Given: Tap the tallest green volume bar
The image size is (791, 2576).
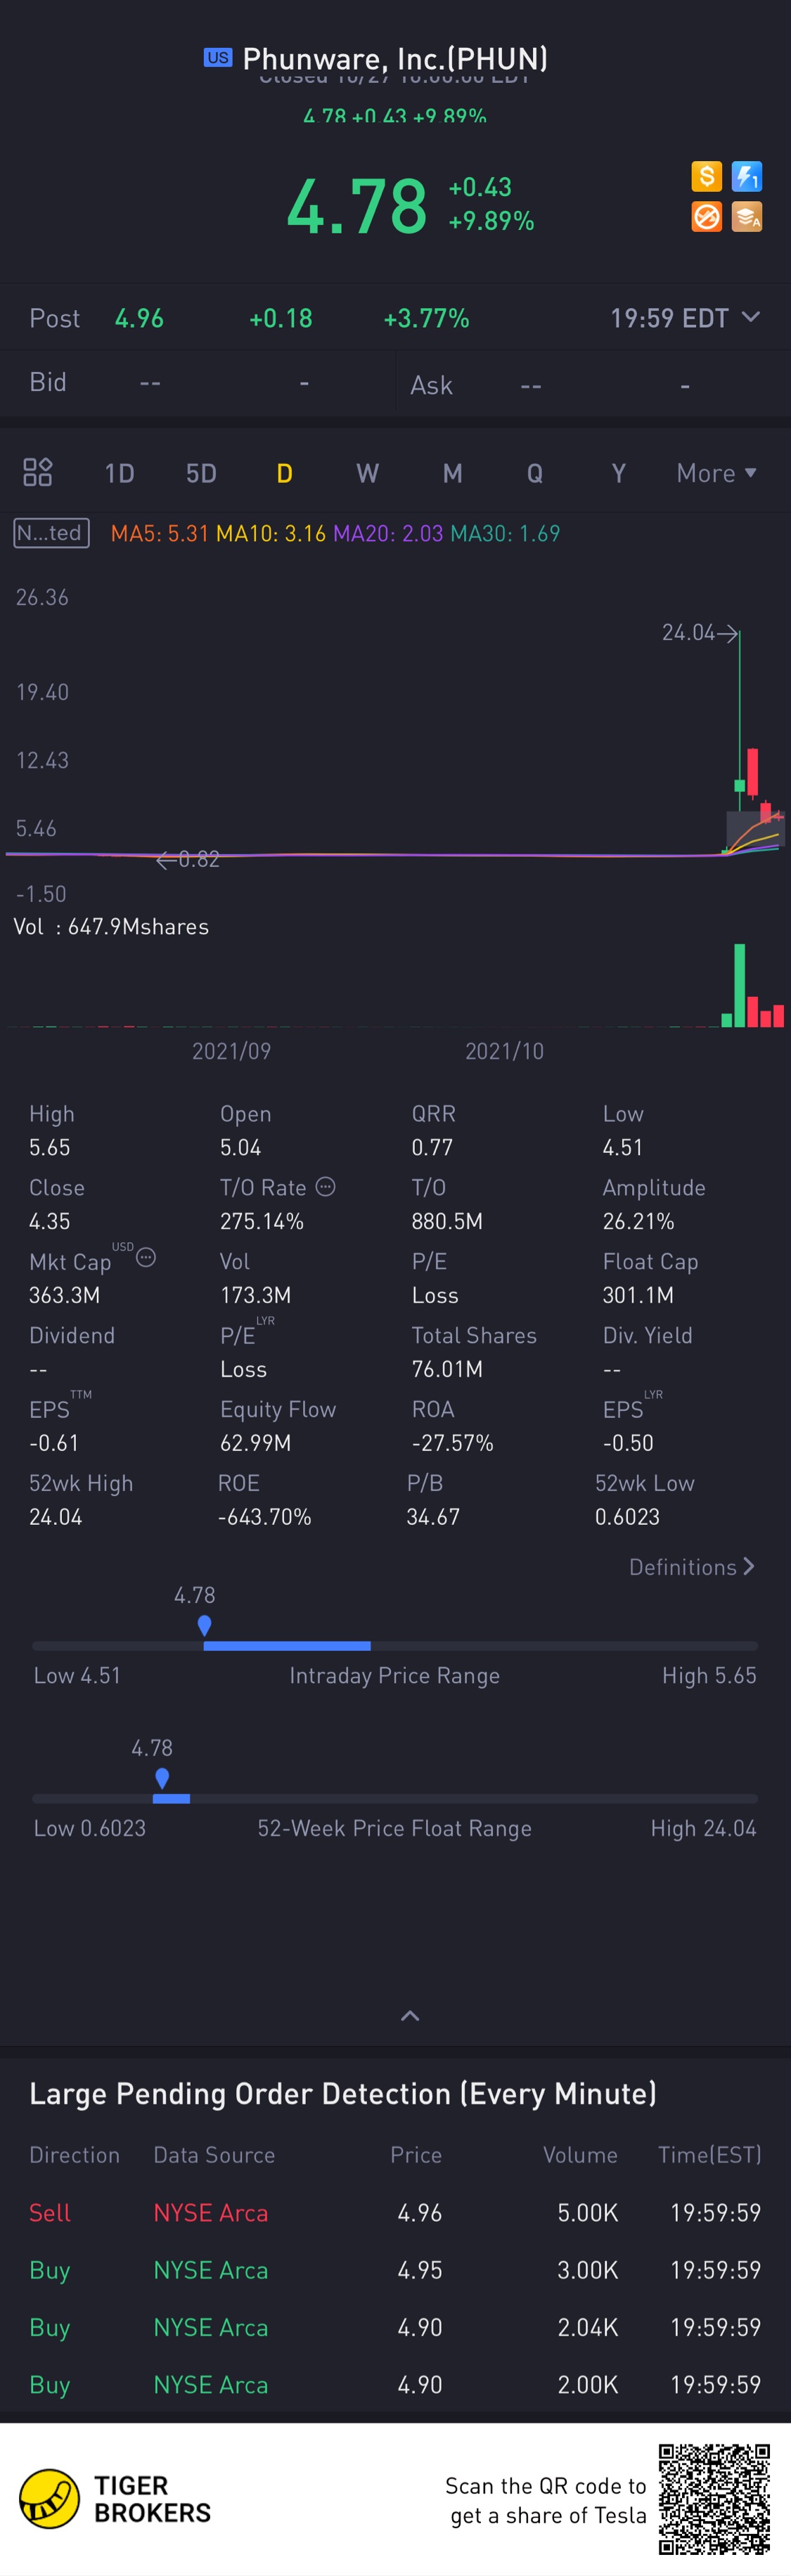Looking at the screenshot, I should (739, 985).
